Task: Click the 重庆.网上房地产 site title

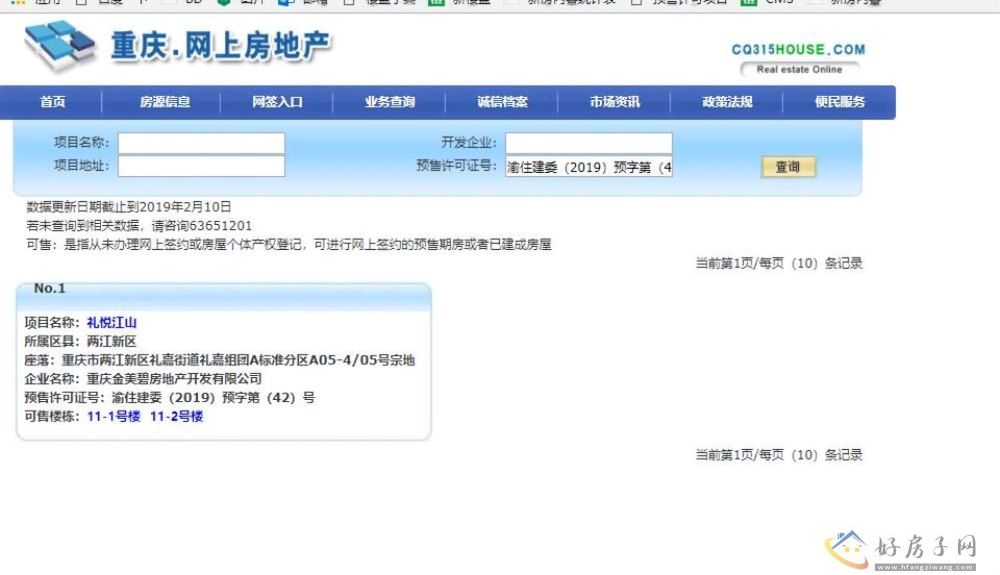Action: pos(221,47)
